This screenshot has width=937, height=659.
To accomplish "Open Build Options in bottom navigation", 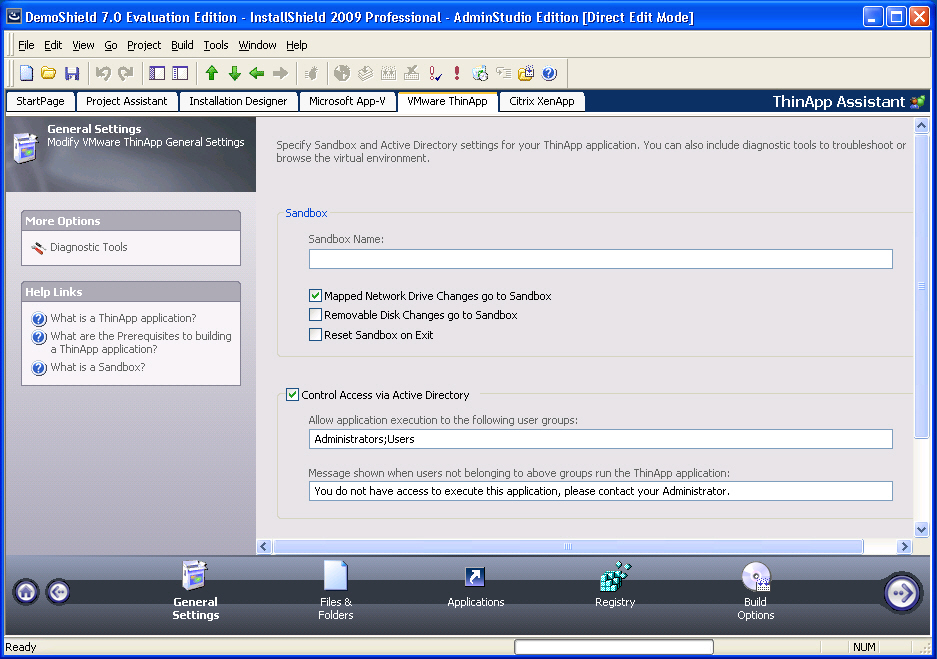I will coord(755,577).
